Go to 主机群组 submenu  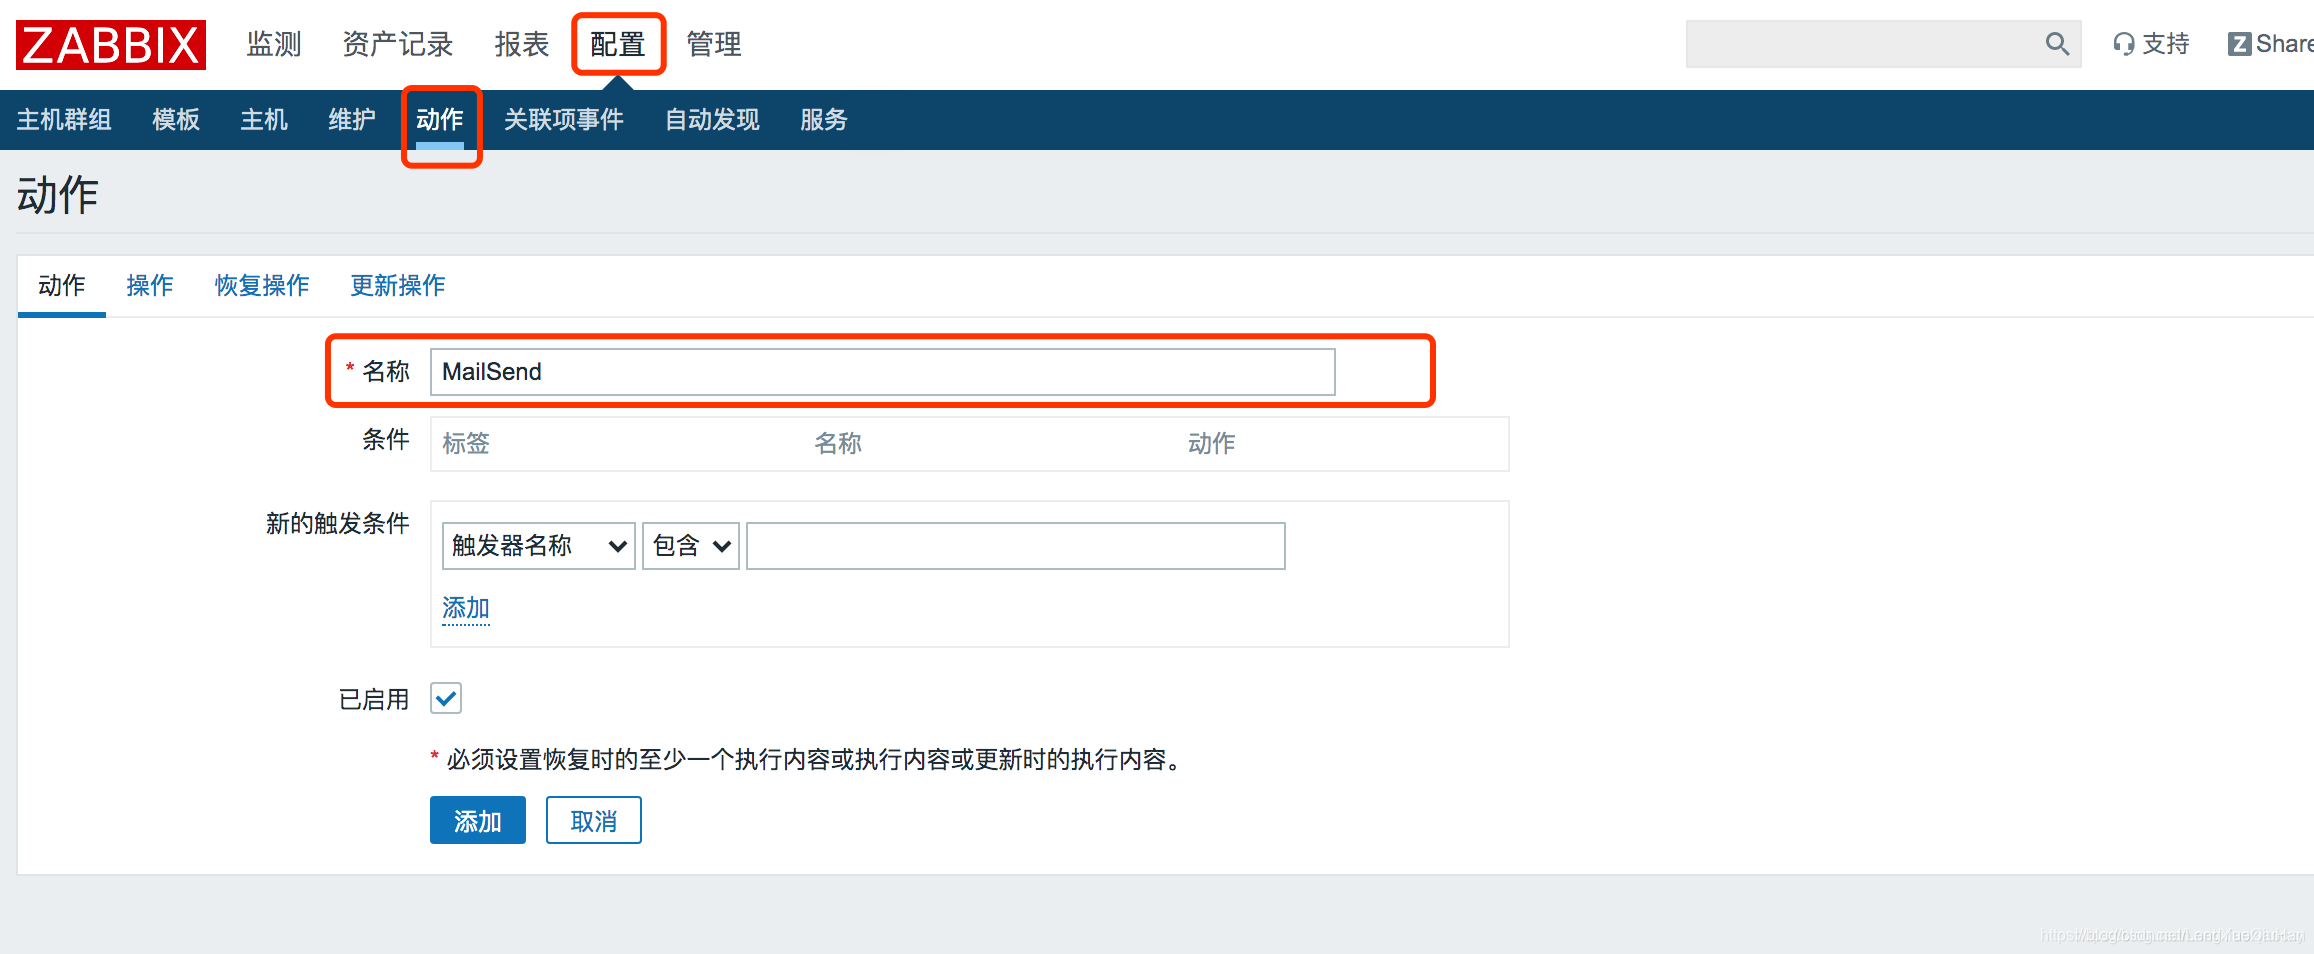pos(64,120)
